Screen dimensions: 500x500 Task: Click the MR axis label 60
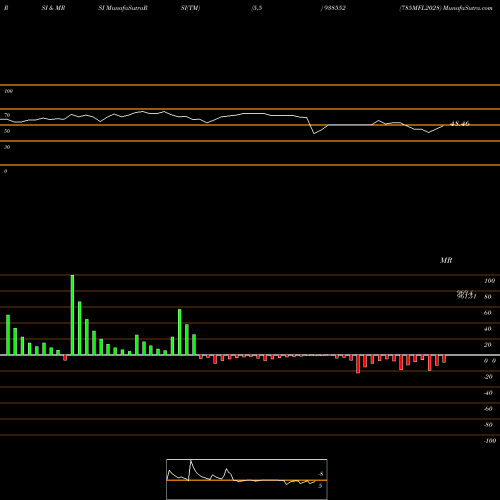click(488, 313)
